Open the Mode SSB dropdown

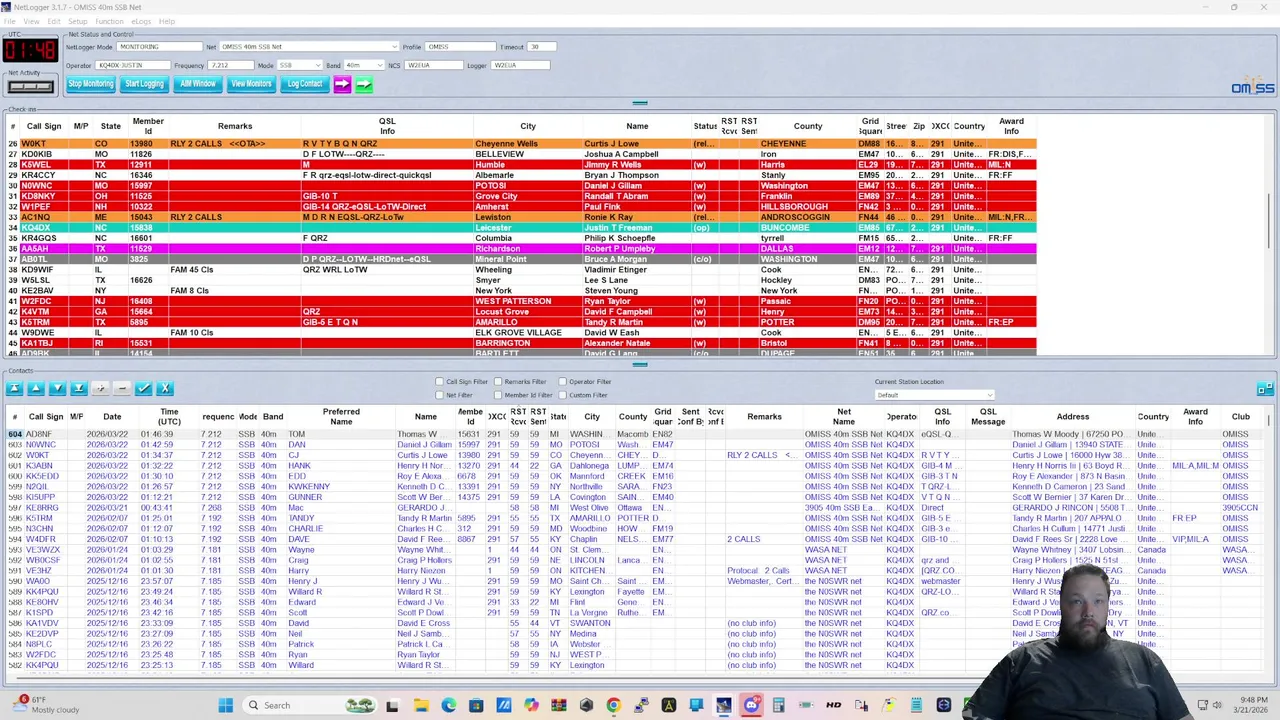pyautogui.click(x=300, y=65)
